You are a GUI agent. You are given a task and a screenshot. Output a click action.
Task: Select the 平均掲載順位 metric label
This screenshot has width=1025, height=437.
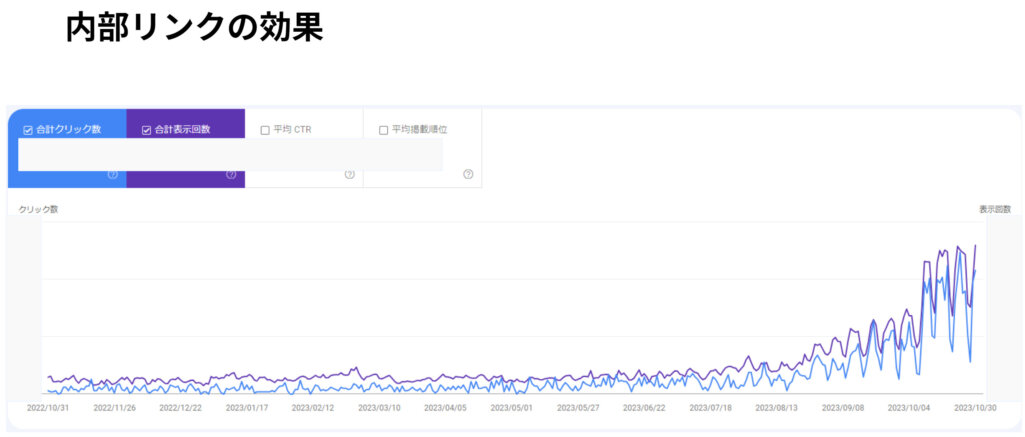[x=419, y=129]
